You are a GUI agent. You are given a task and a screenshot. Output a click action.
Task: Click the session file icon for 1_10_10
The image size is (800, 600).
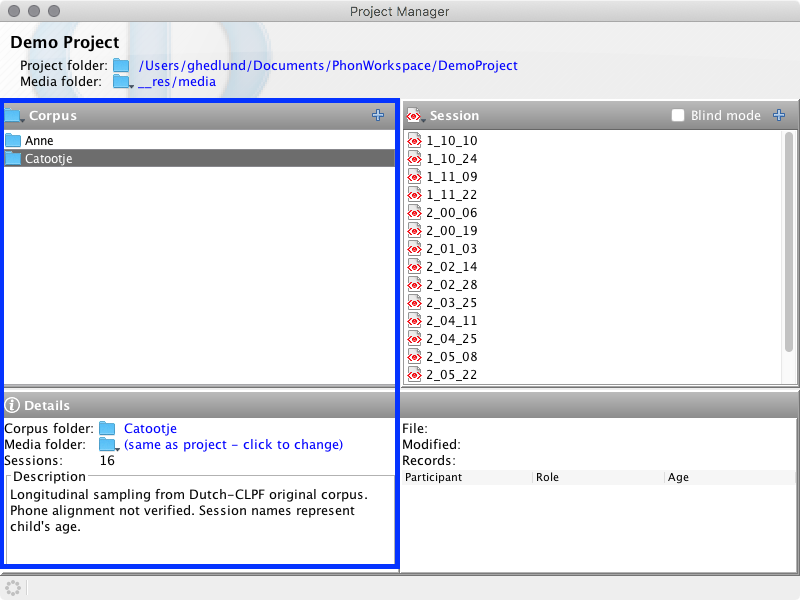tap(415, 141)
